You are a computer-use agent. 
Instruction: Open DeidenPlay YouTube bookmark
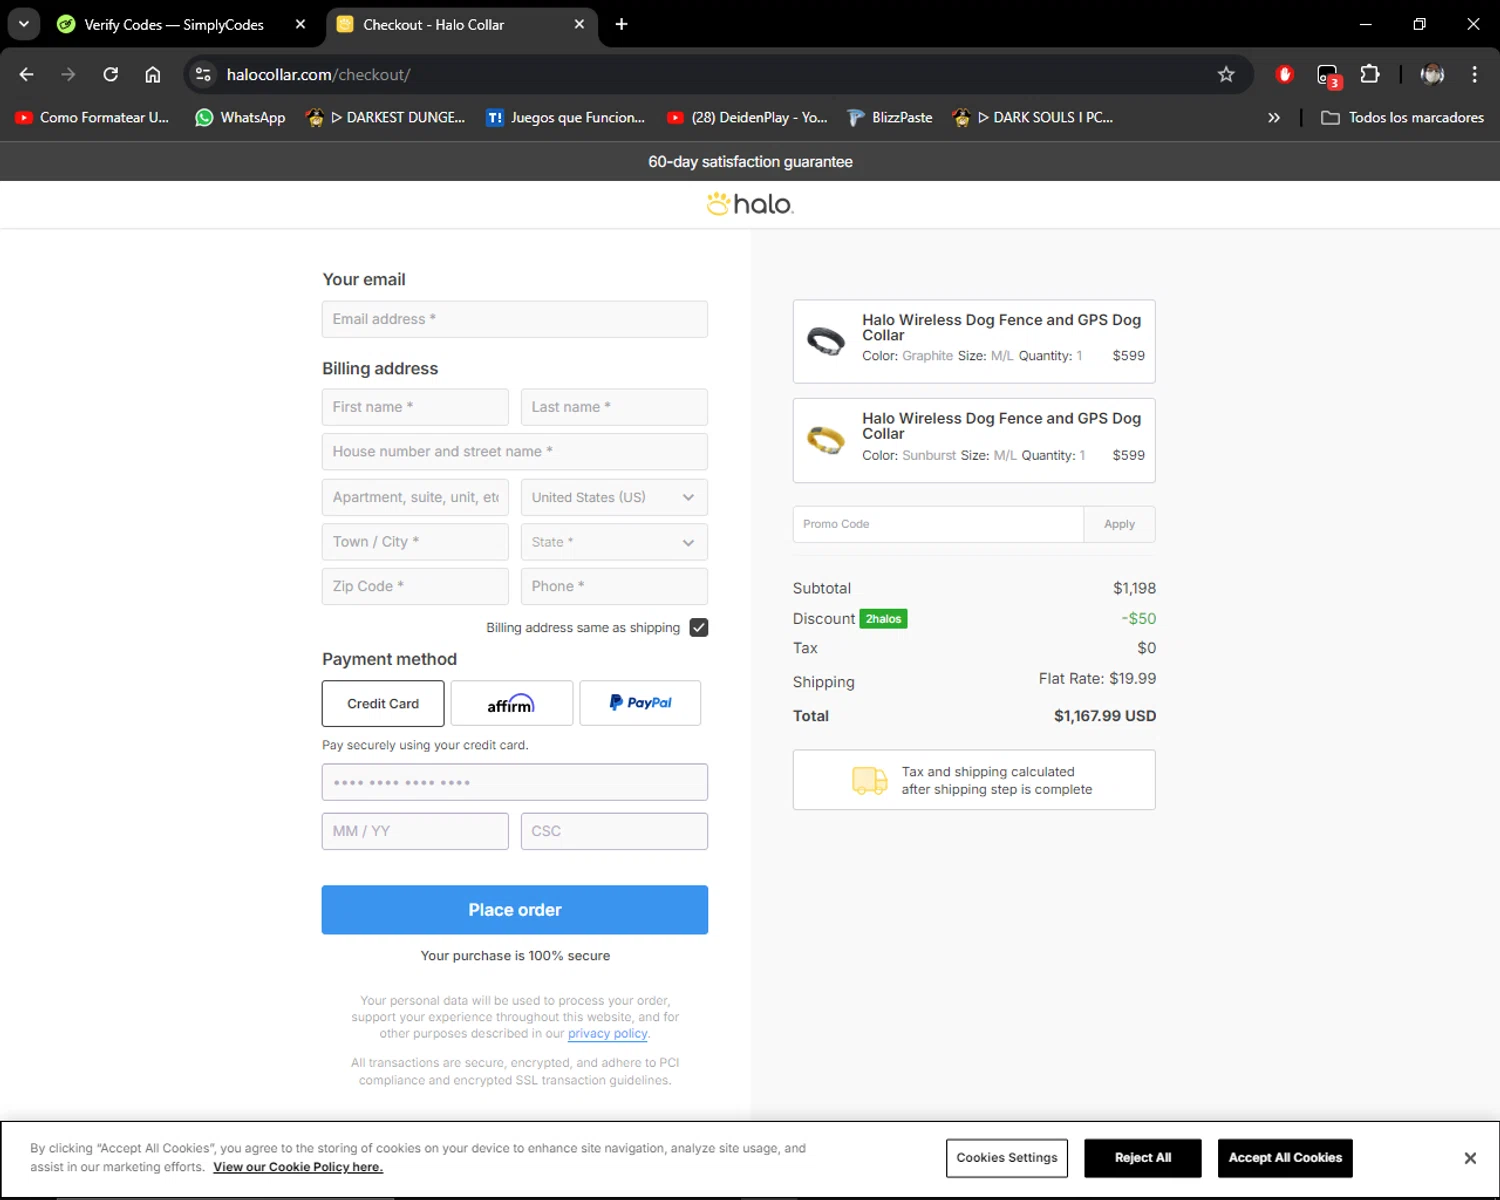pyautogui.click(x=747, y=117)
